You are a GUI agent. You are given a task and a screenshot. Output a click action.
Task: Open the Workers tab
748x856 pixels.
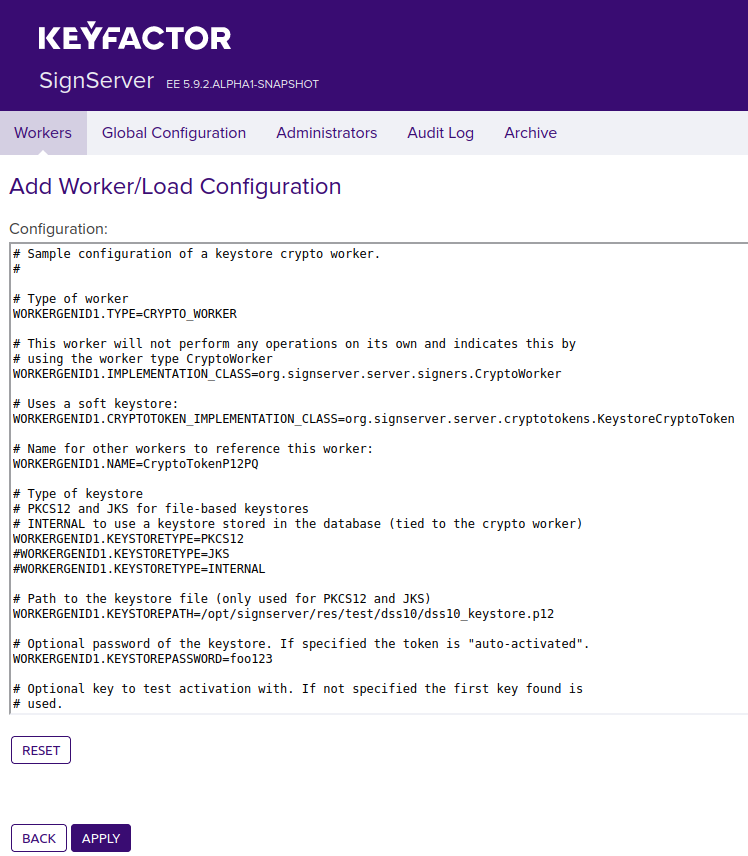(43, 133)
